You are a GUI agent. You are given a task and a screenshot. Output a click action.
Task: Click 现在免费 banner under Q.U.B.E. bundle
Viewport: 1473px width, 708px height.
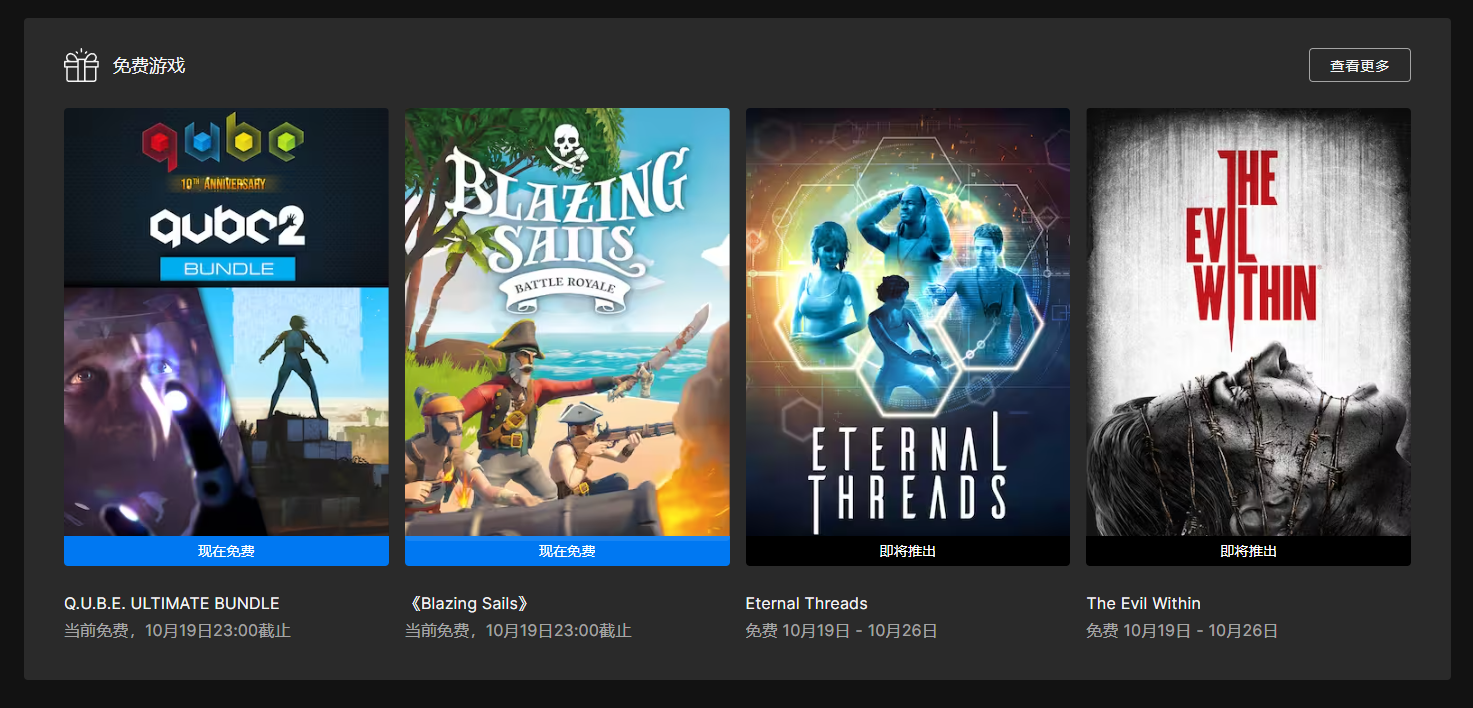pos(226,551)
